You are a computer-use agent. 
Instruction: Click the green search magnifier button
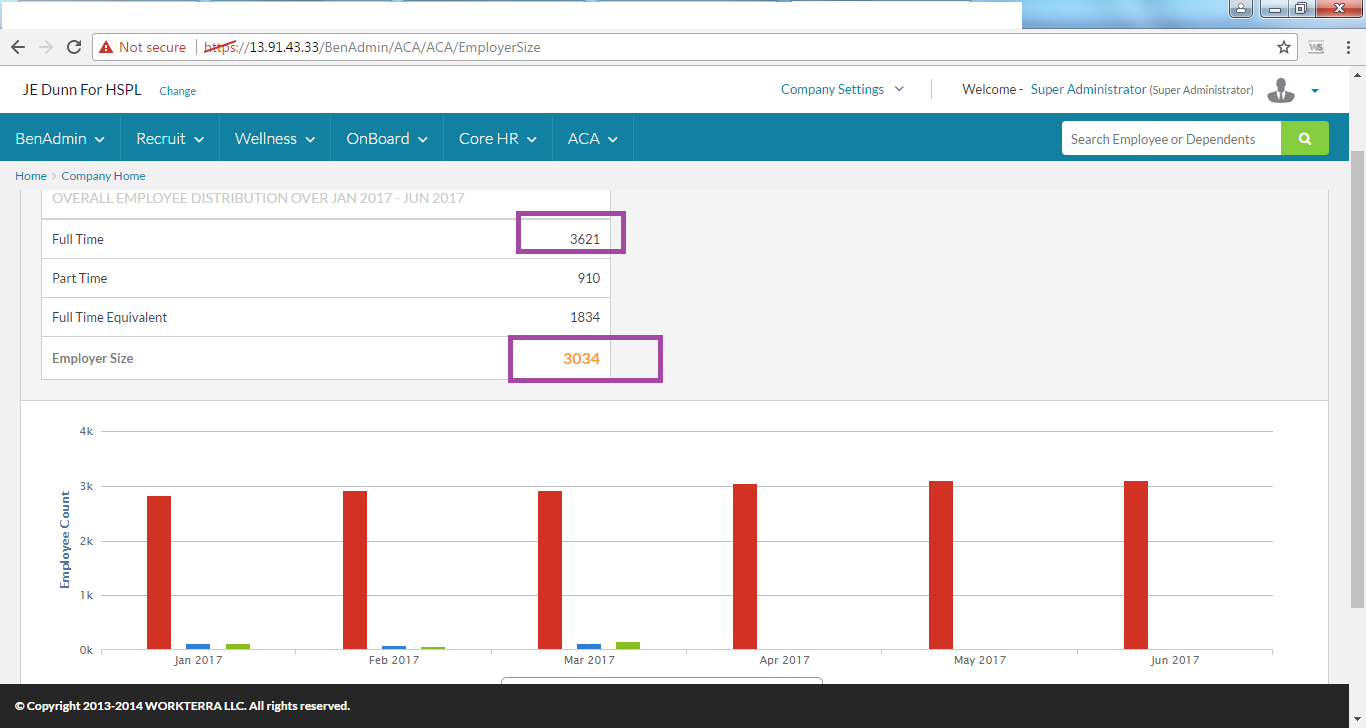(1304, 139)
